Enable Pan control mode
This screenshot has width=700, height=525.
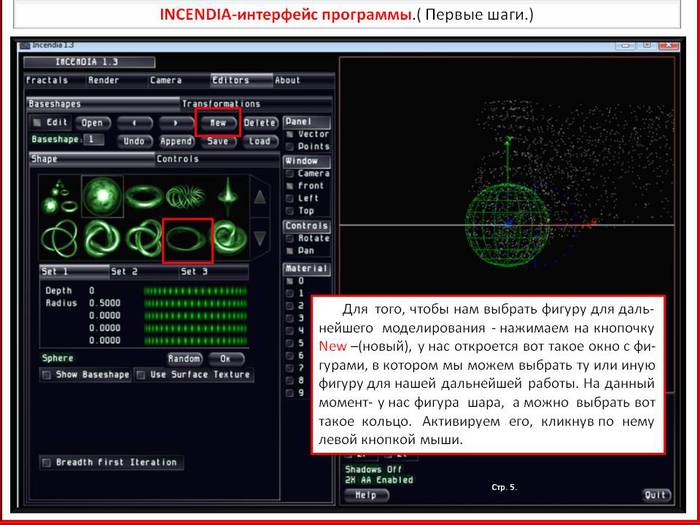(x=290, y=251)
